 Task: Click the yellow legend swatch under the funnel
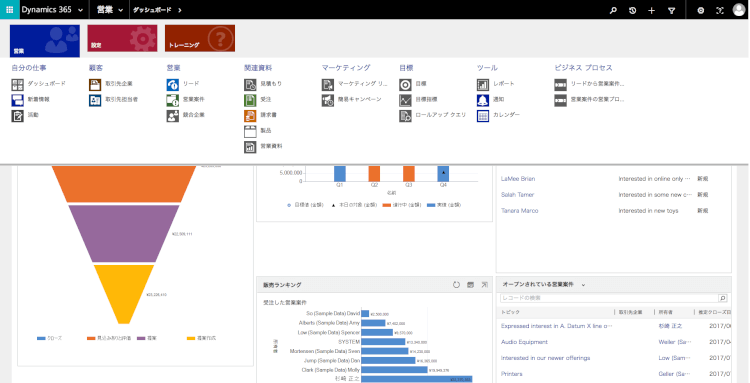coord(191,339)
